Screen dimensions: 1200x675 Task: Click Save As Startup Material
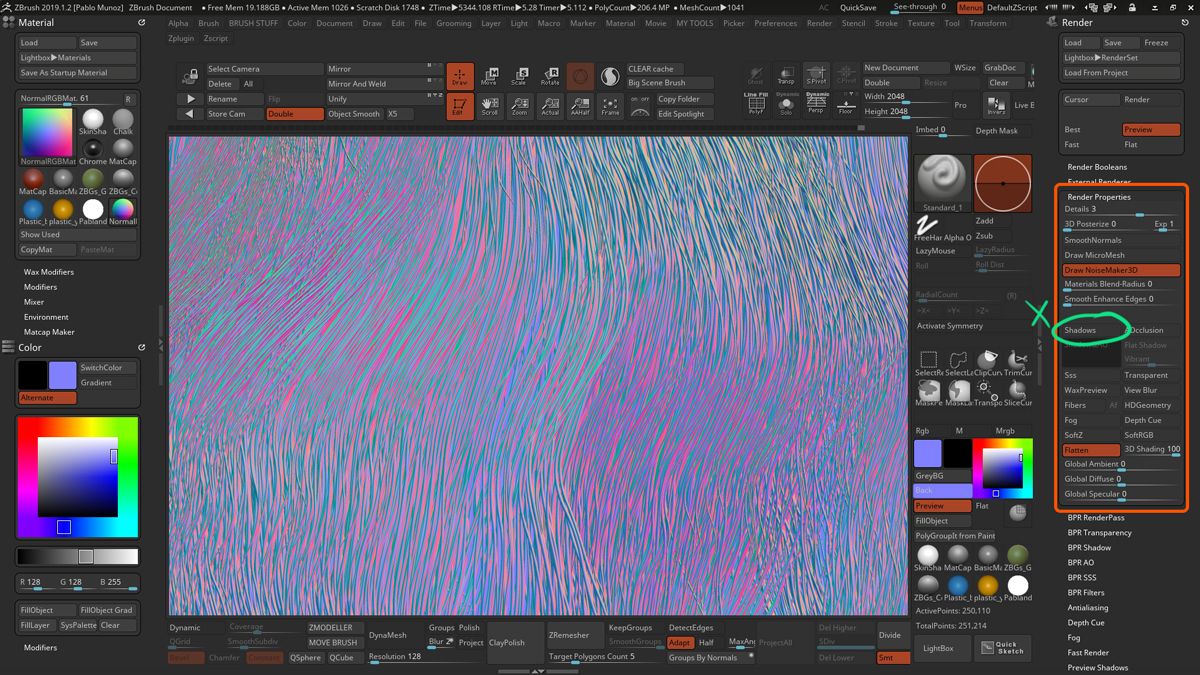tap(78, 73)
